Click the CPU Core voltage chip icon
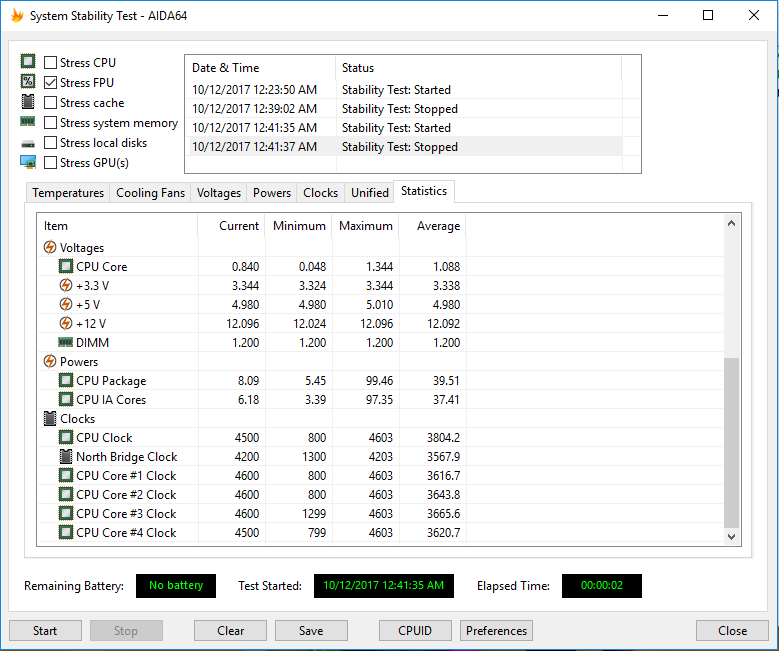This screenshot has height=651, width=779. (x=66, y=266)
